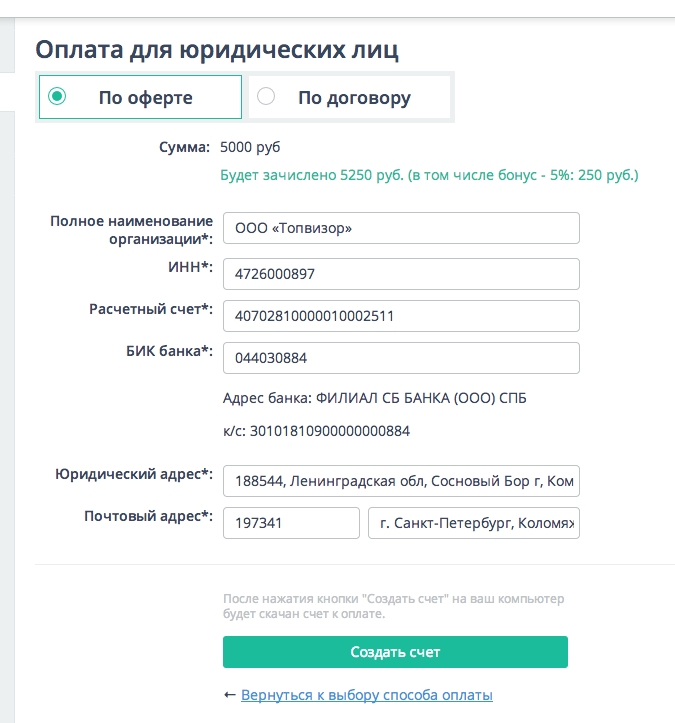Click the Адрес банка info text

click(x=374, y=398)
